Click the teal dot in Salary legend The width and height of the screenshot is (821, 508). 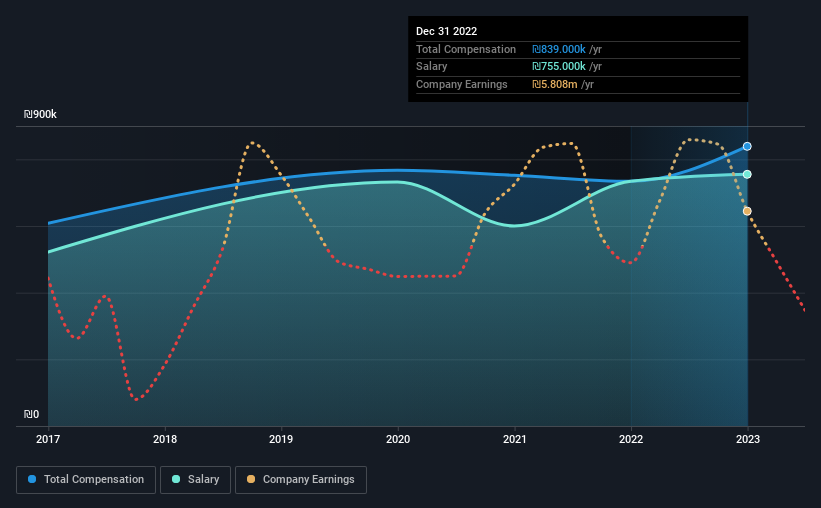[x=176, y=479]
